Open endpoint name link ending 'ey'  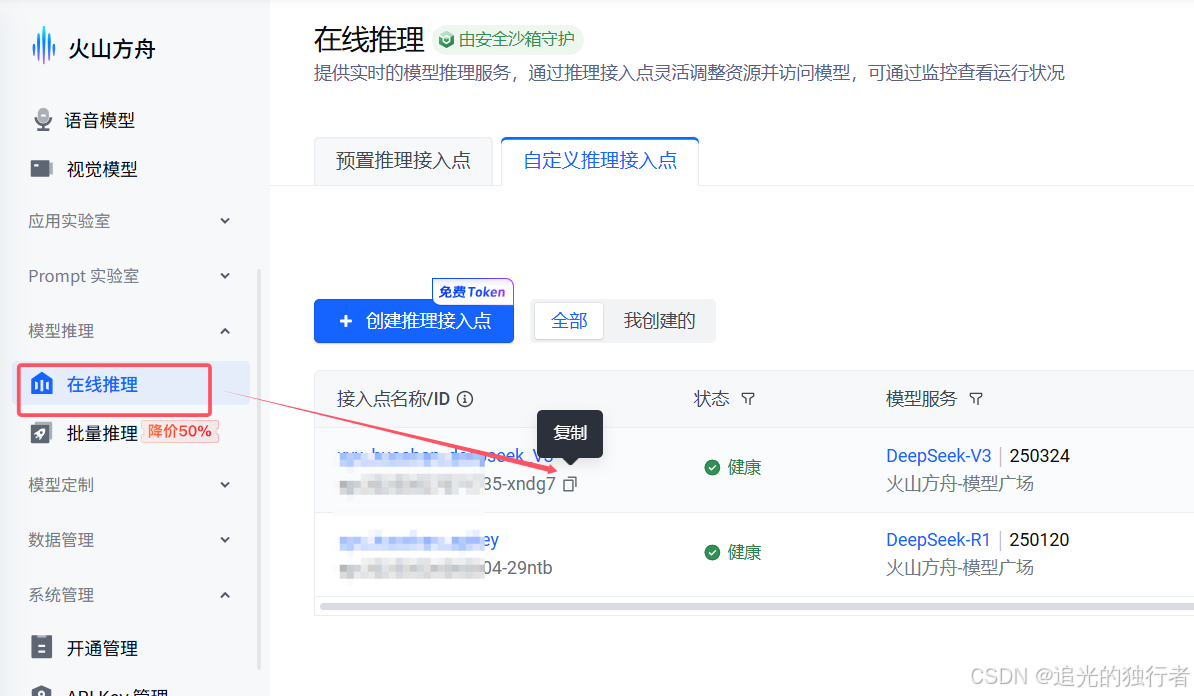pos(419,541)
